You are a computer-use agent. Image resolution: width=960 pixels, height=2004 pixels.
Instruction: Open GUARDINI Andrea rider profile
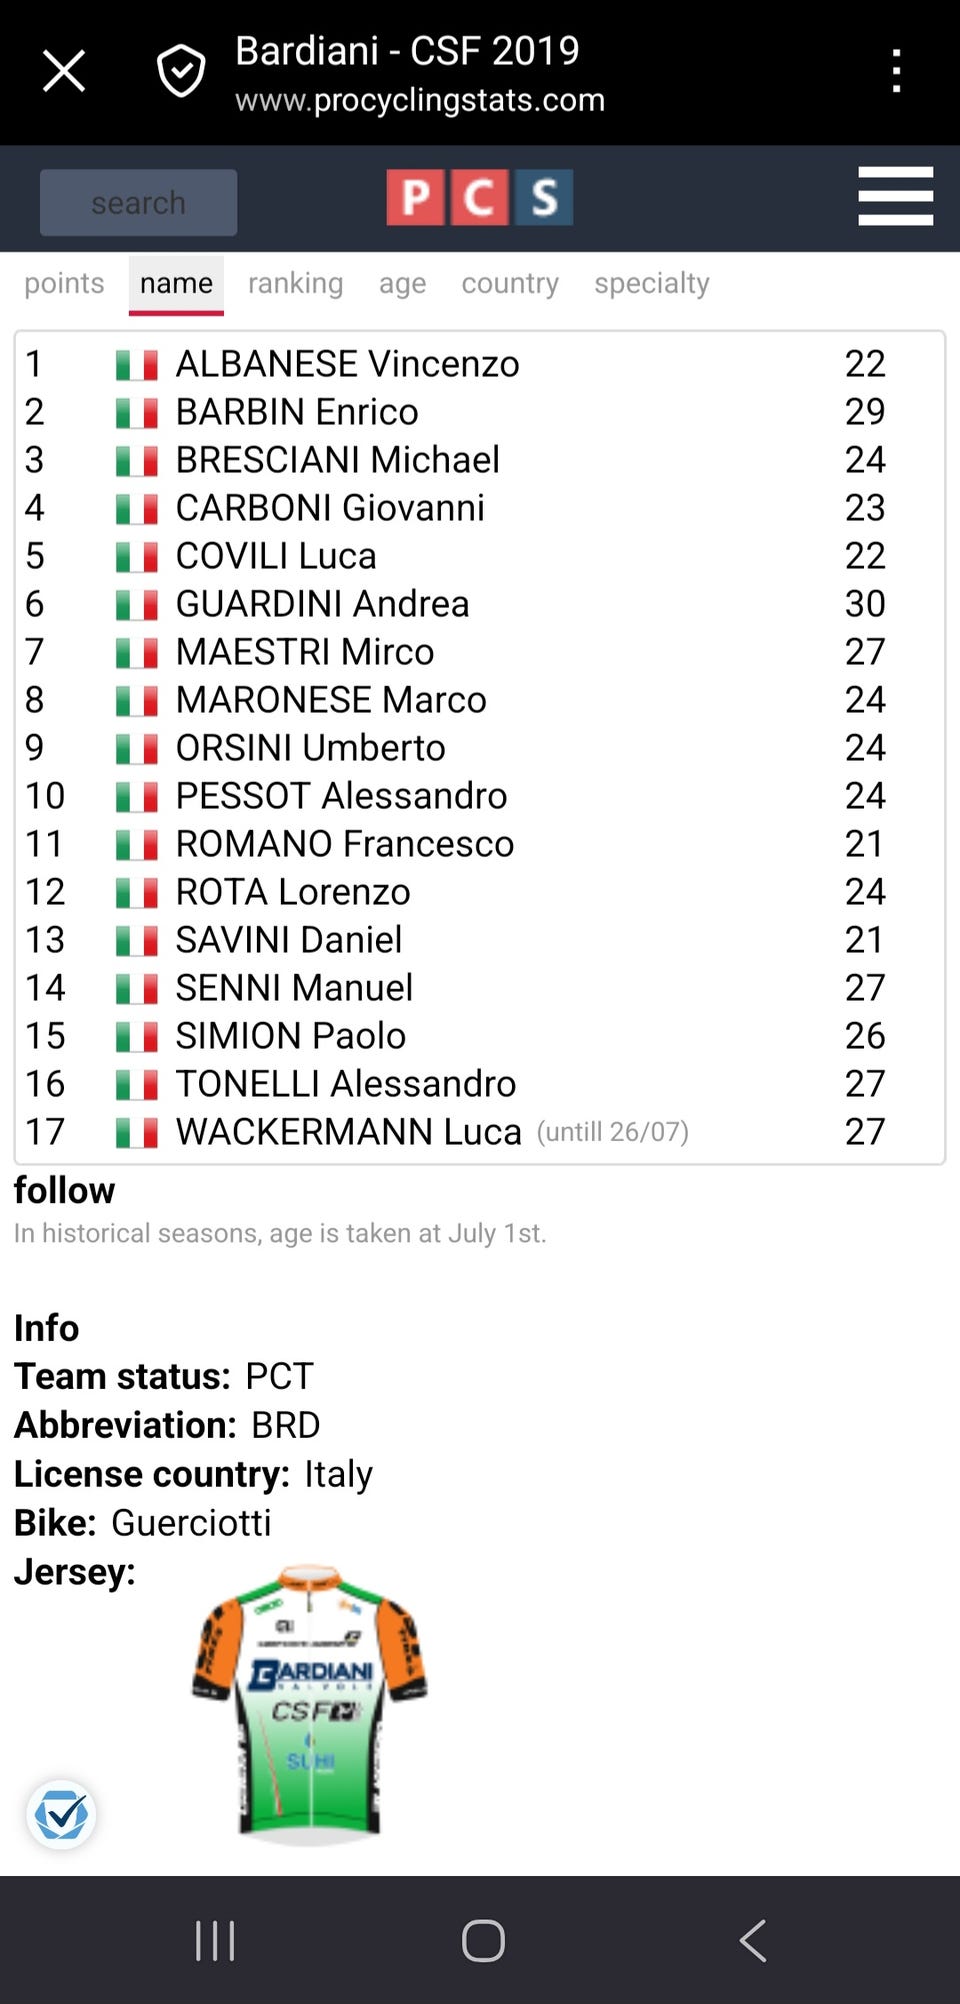[322, 604]
